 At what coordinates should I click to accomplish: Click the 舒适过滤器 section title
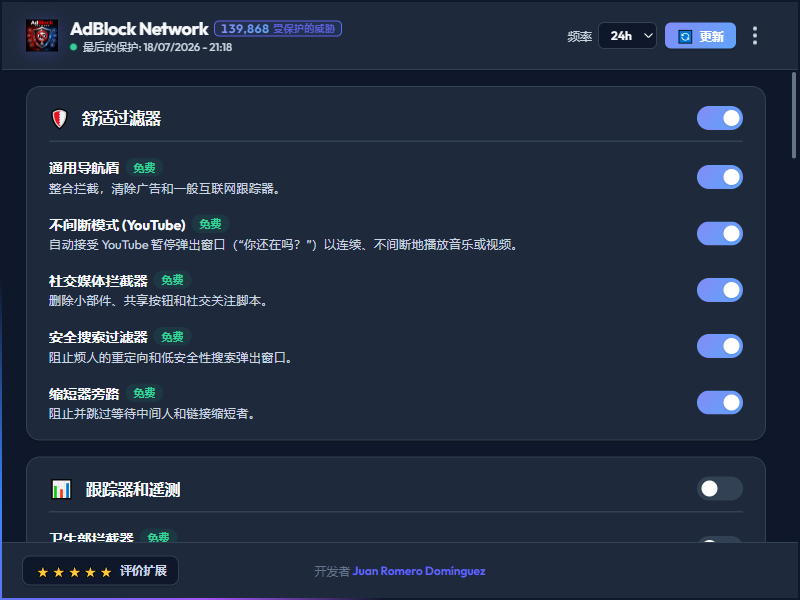point(121,118)
